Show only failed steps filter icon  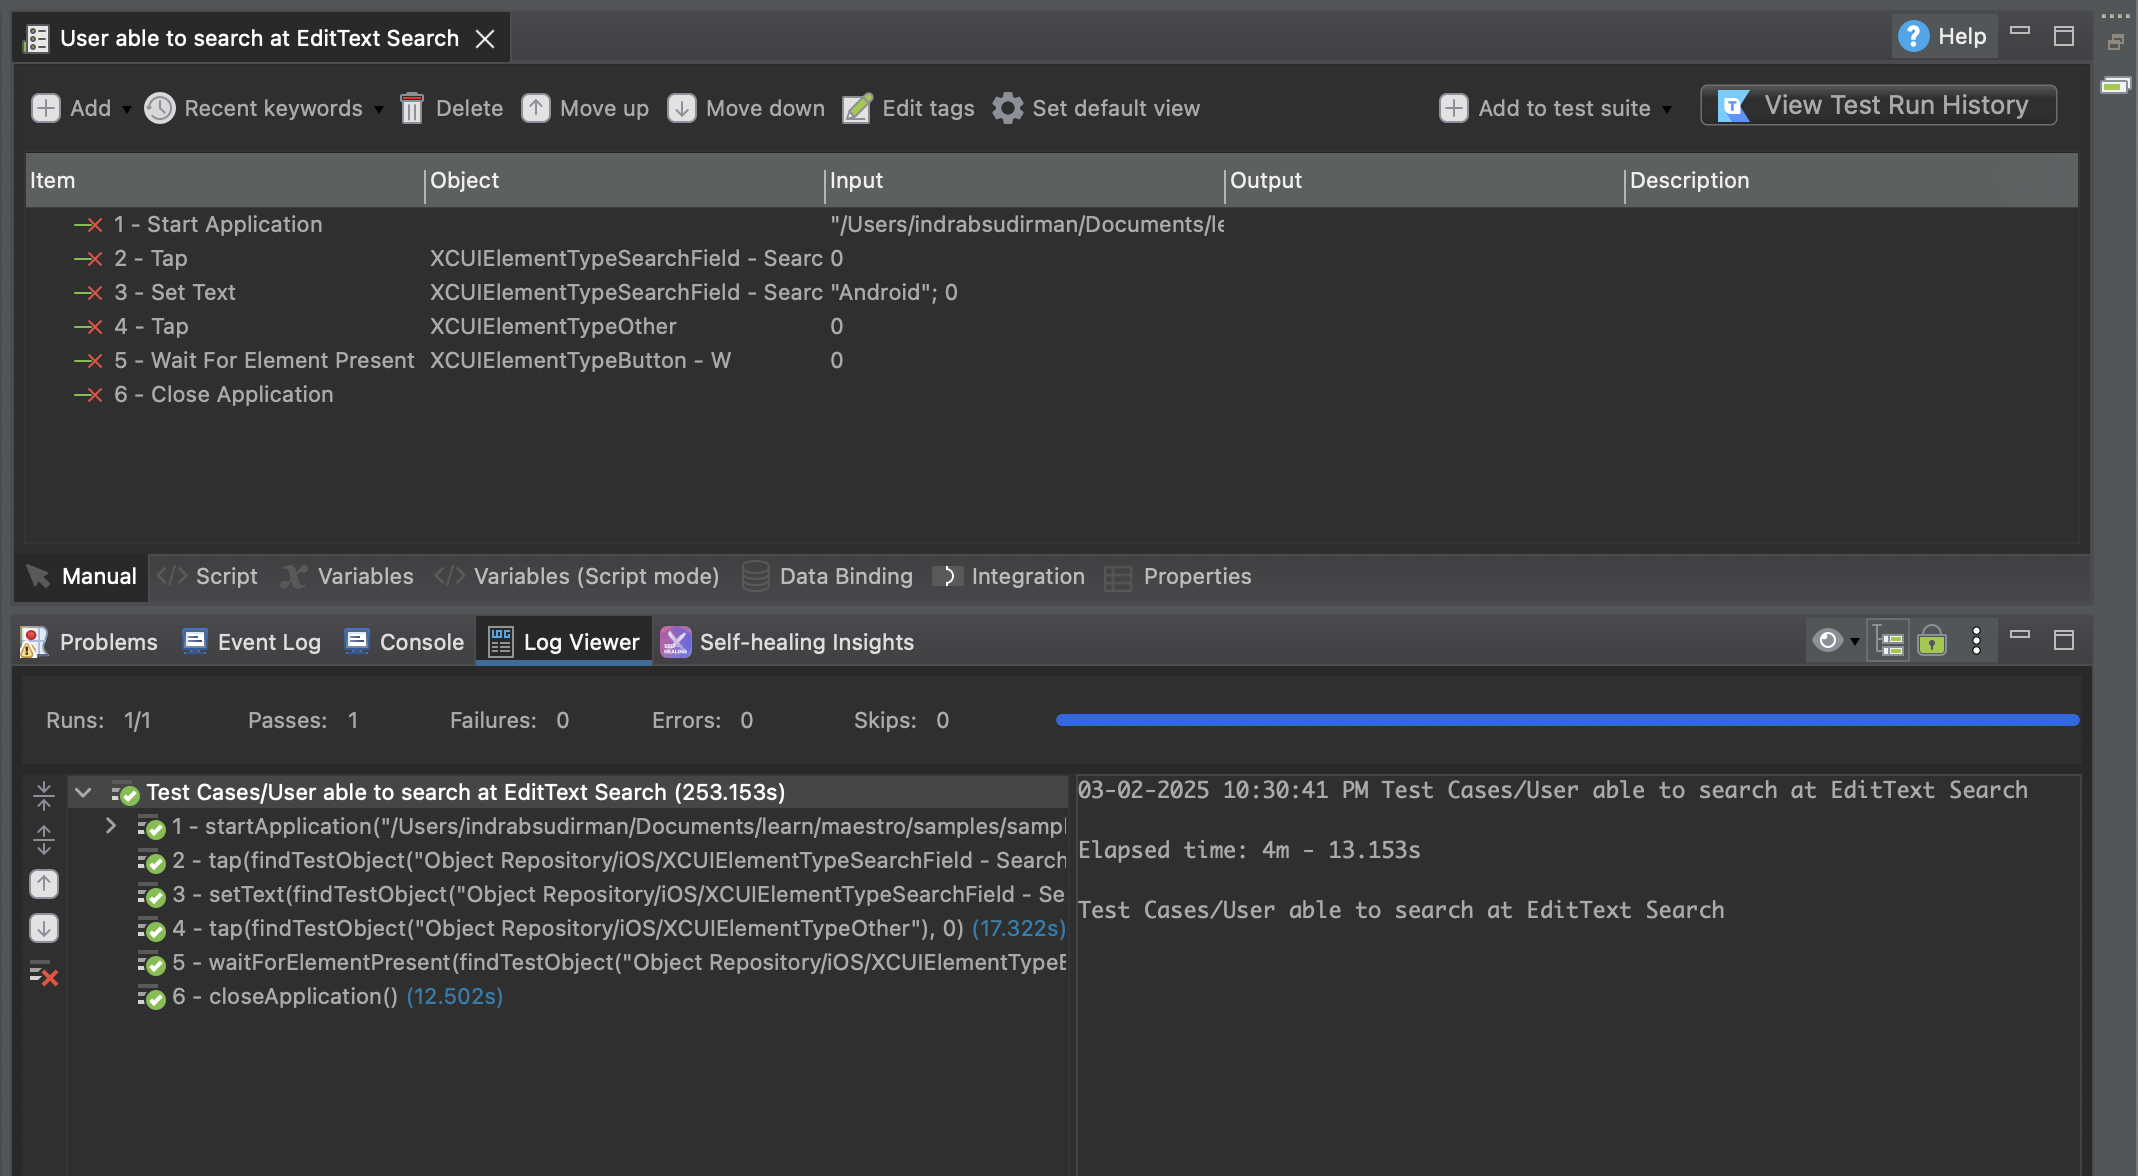(x=44, y=973)
